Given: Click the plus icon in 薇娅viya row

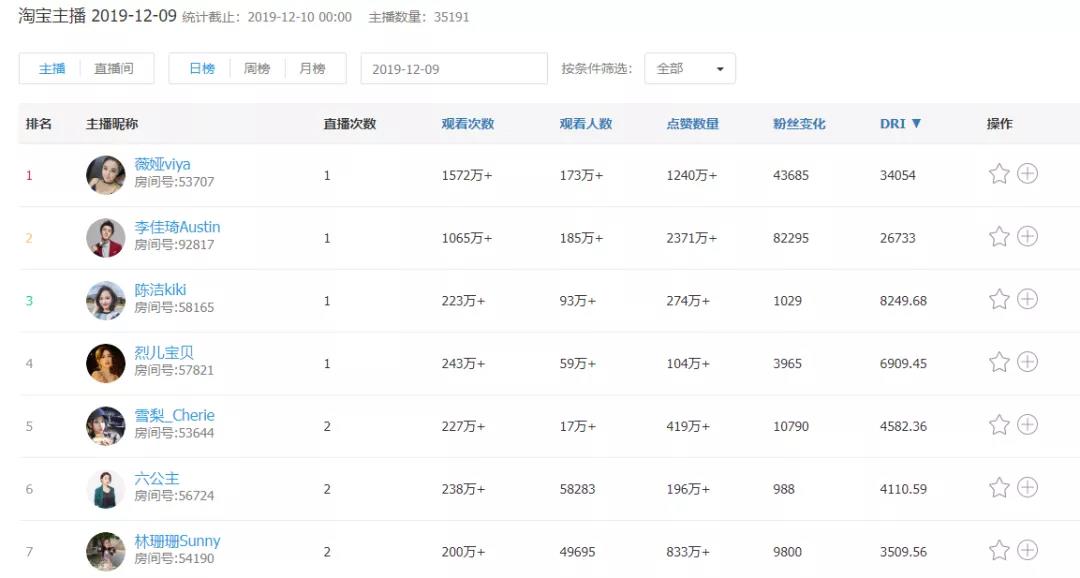Looking at the screenshot, I should [x=1028, y=174].
